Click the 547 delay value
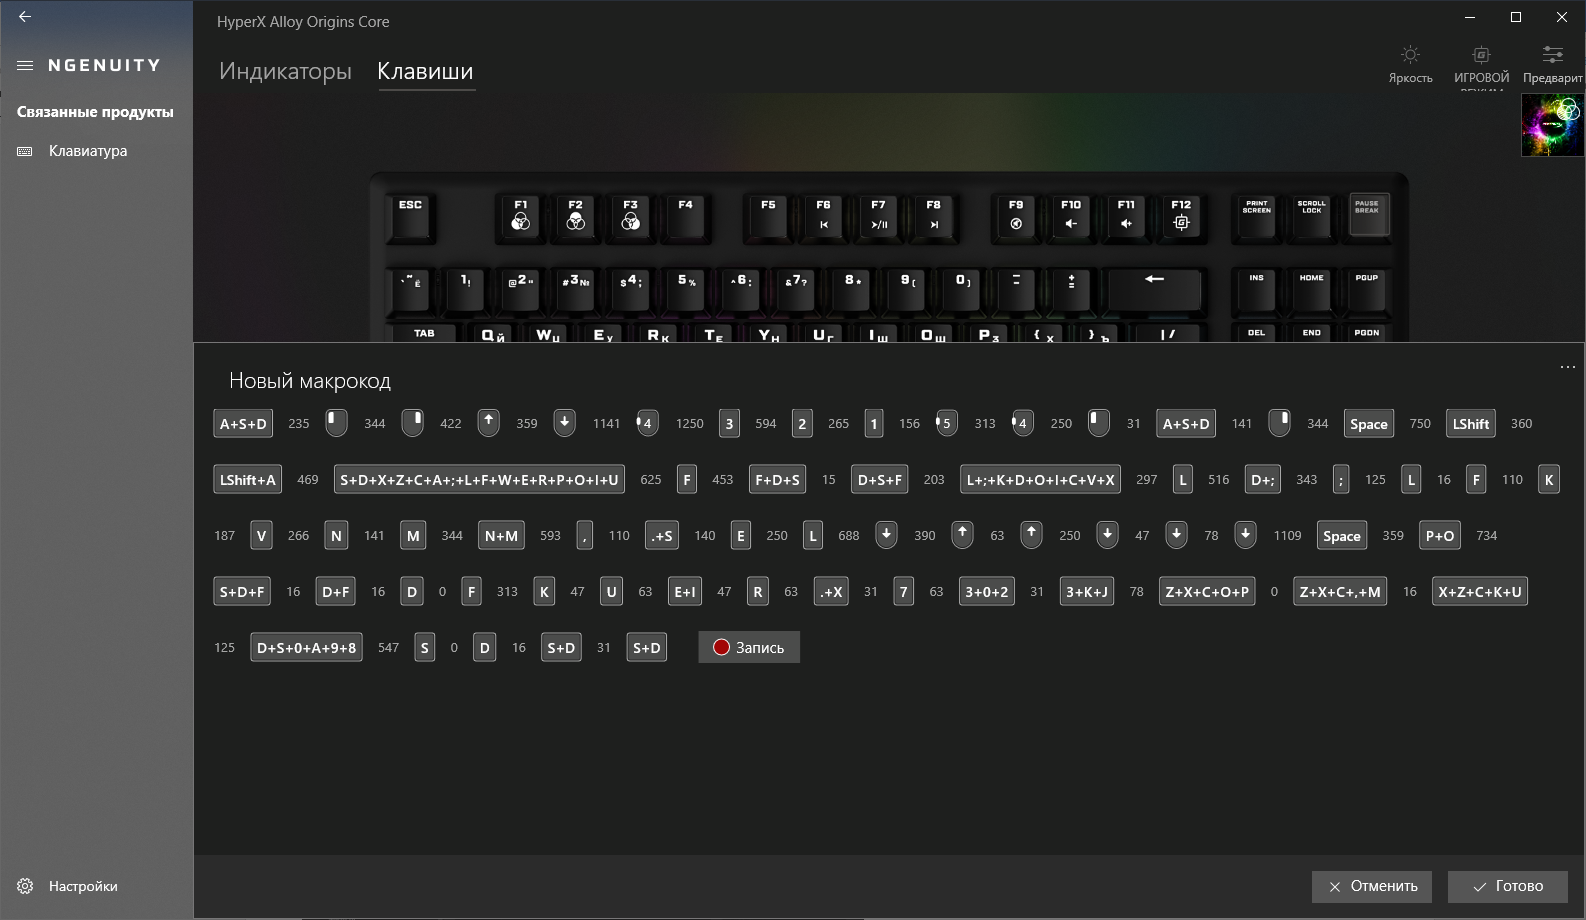This screenshot has height=920, width=1586. pyautogui.click(x=388, y=647)
